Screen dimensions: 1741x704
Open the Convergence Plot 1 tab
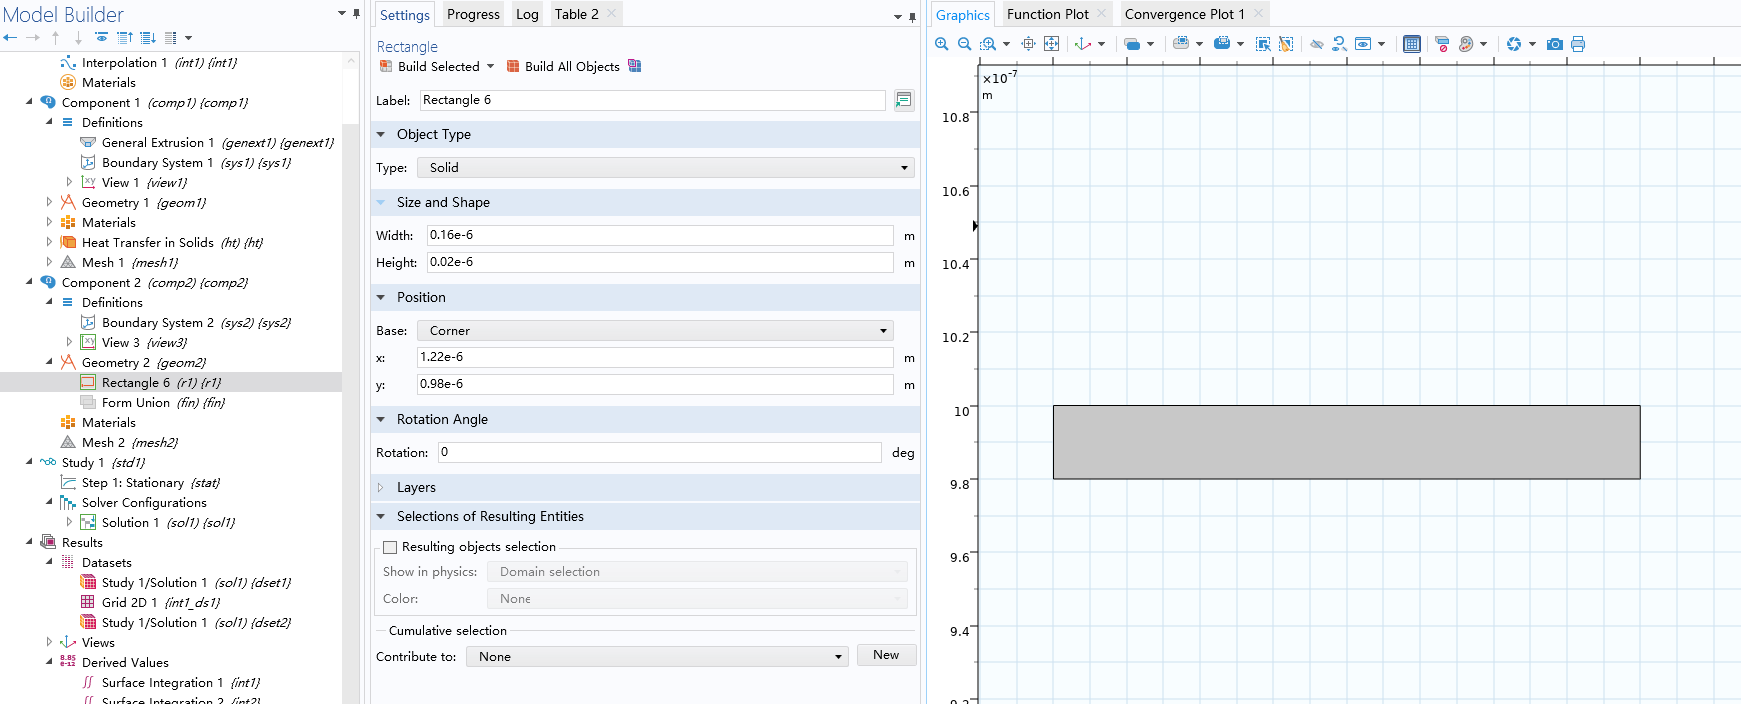point(1185,14)
